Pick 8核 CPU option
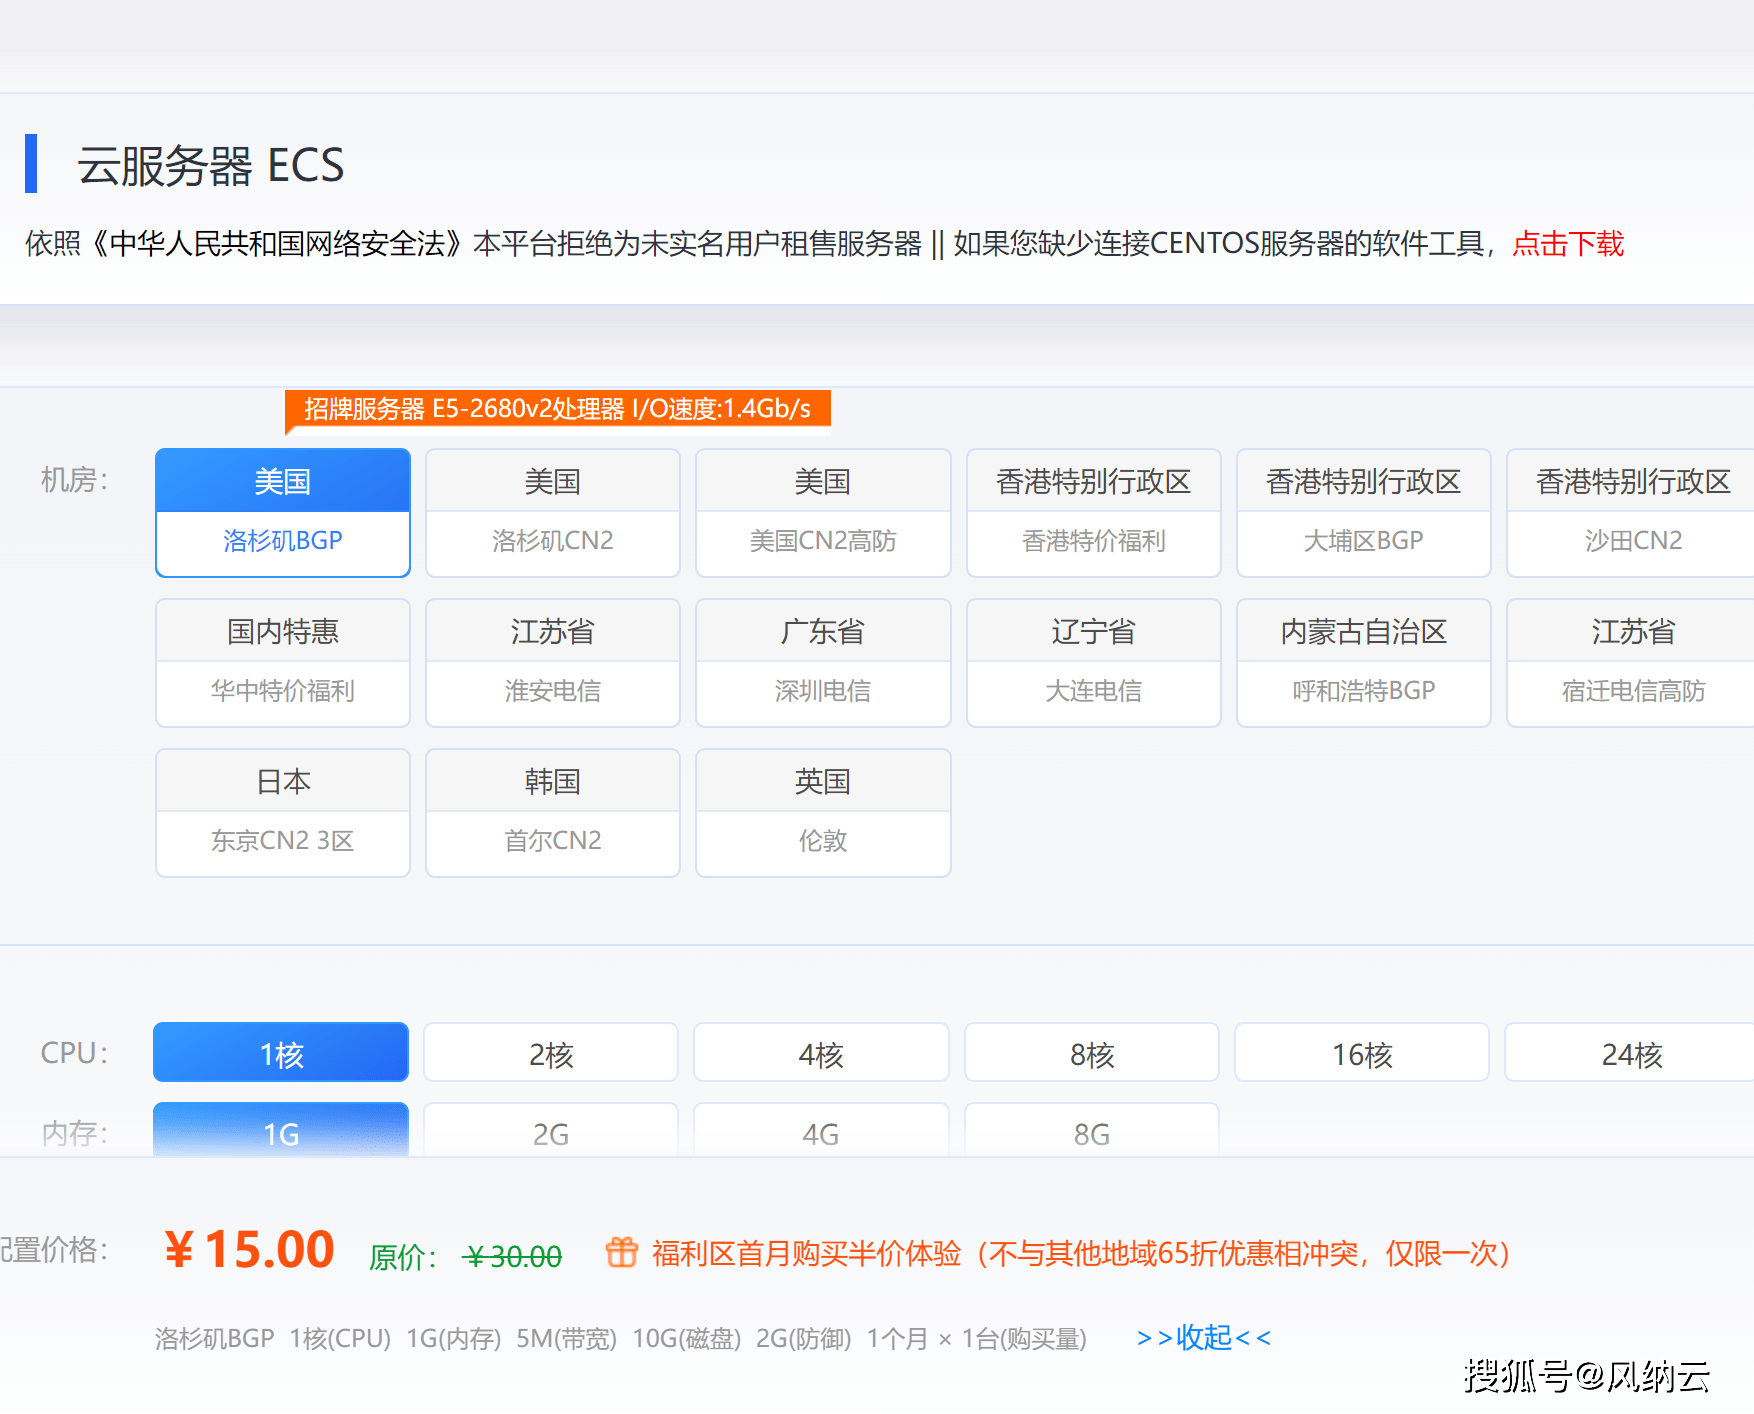The width and height of the screenshot is (1754, 1414). [1092, 1052]
